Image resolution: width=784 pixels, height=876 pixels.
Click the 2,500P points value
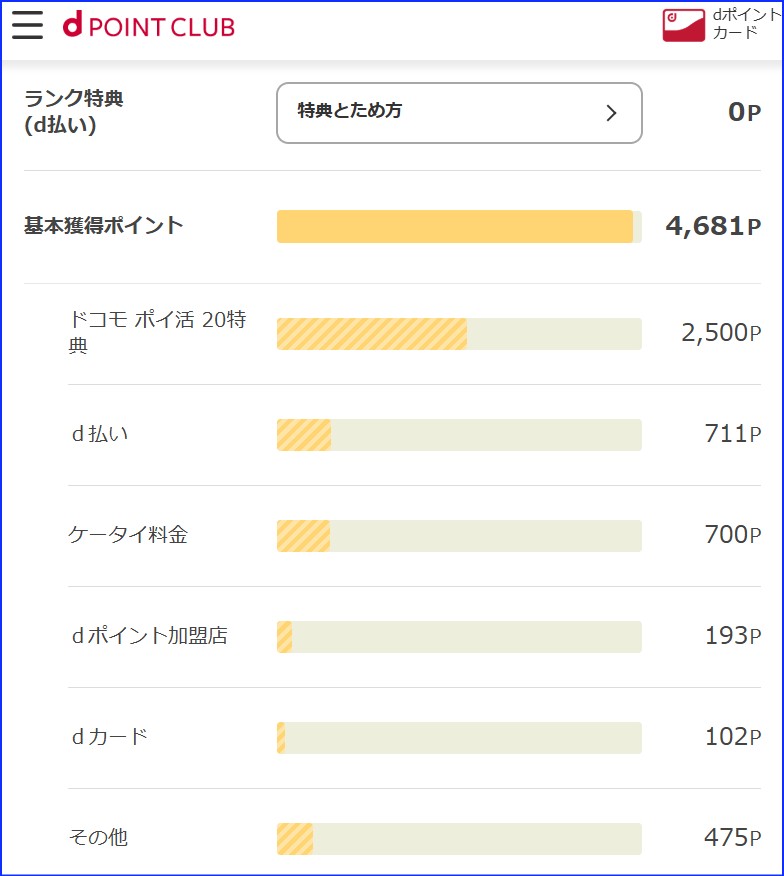tap(721, 333)
